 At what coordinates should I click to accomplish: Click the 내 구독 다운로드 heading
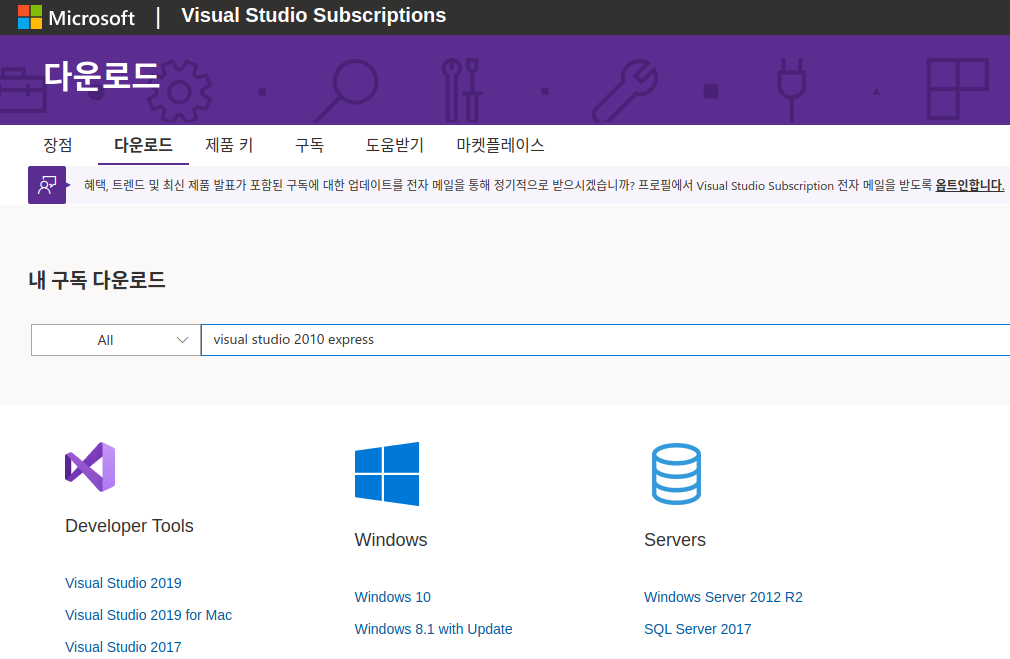pyautogui.click(x=97, y=280)
